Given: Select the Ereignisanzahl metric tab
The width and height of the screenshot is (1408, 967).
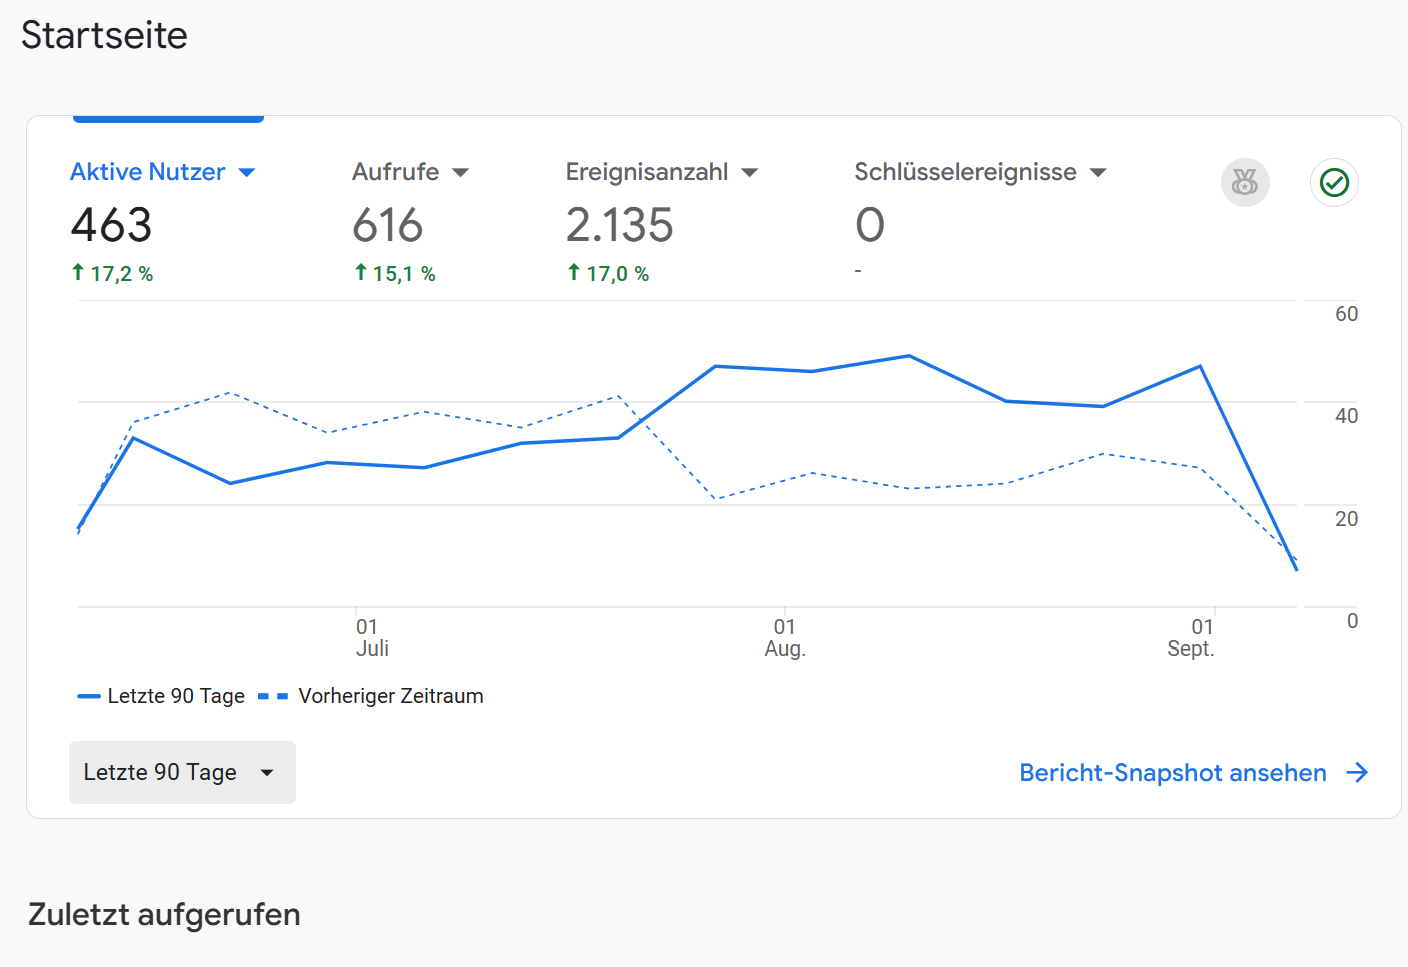Looking at the screenshot, I should (x=646, y=172).
